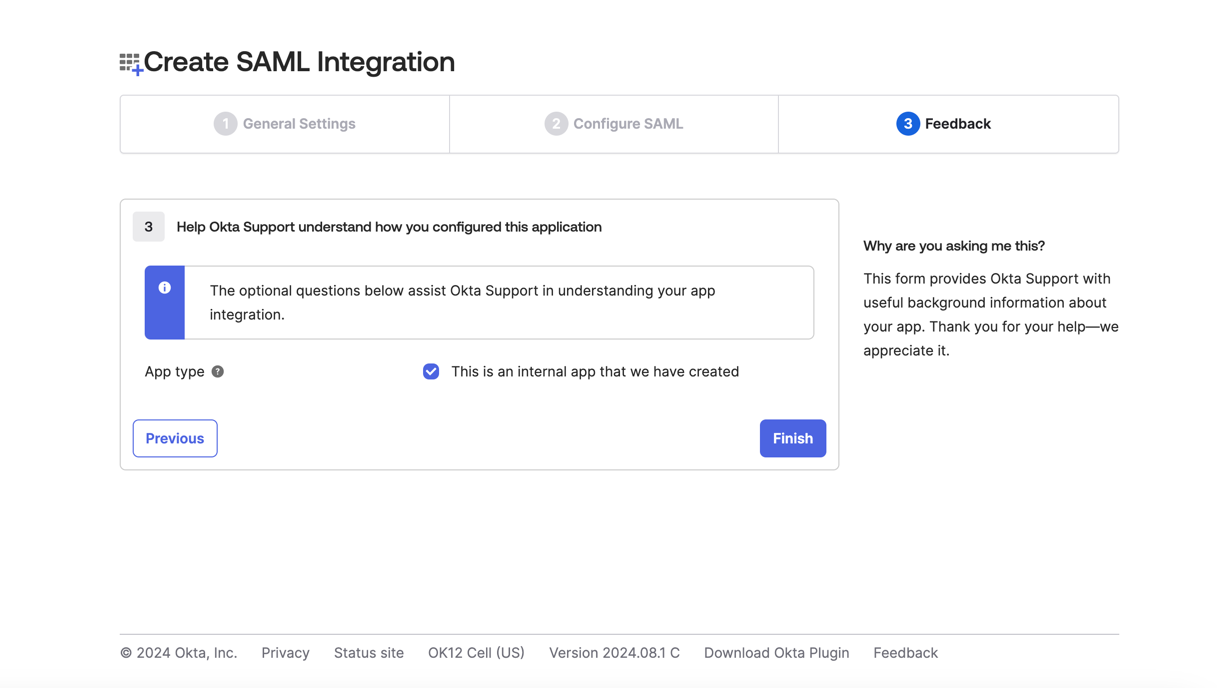Uncheck the internal app checkbox
This screenshot has height=688, width=1217.
(x=430, y=371)
